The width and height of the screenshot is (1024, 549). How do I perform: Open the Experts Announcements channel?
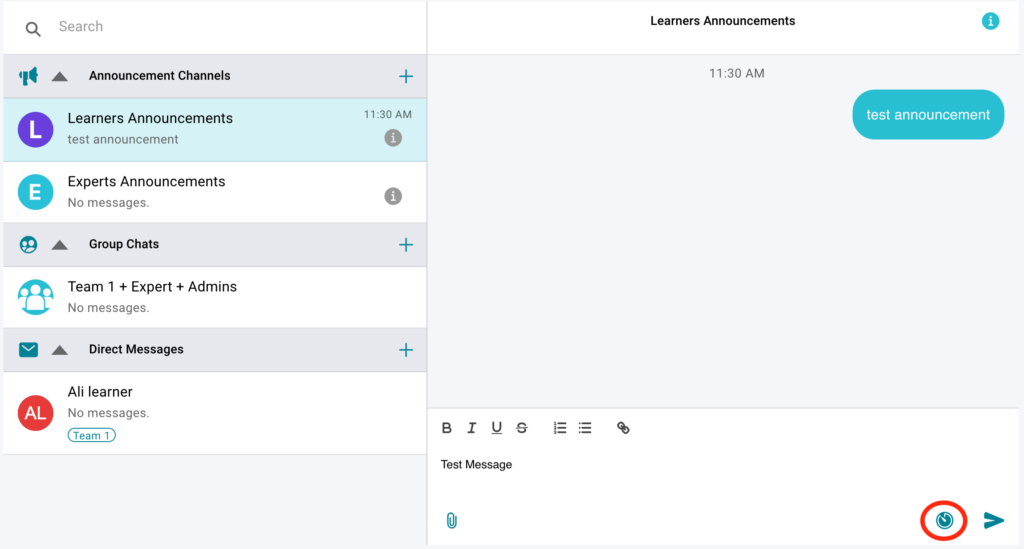(200, 191)
